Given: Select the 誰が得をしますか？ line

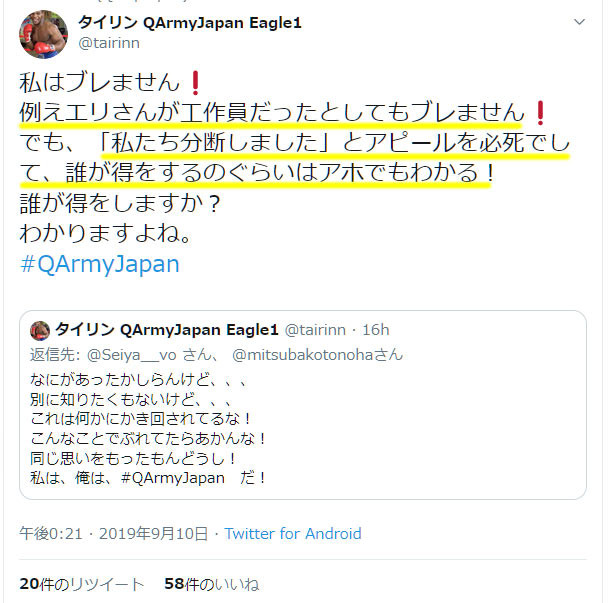Looking at the screenshot, I should [x=120, y=204].
